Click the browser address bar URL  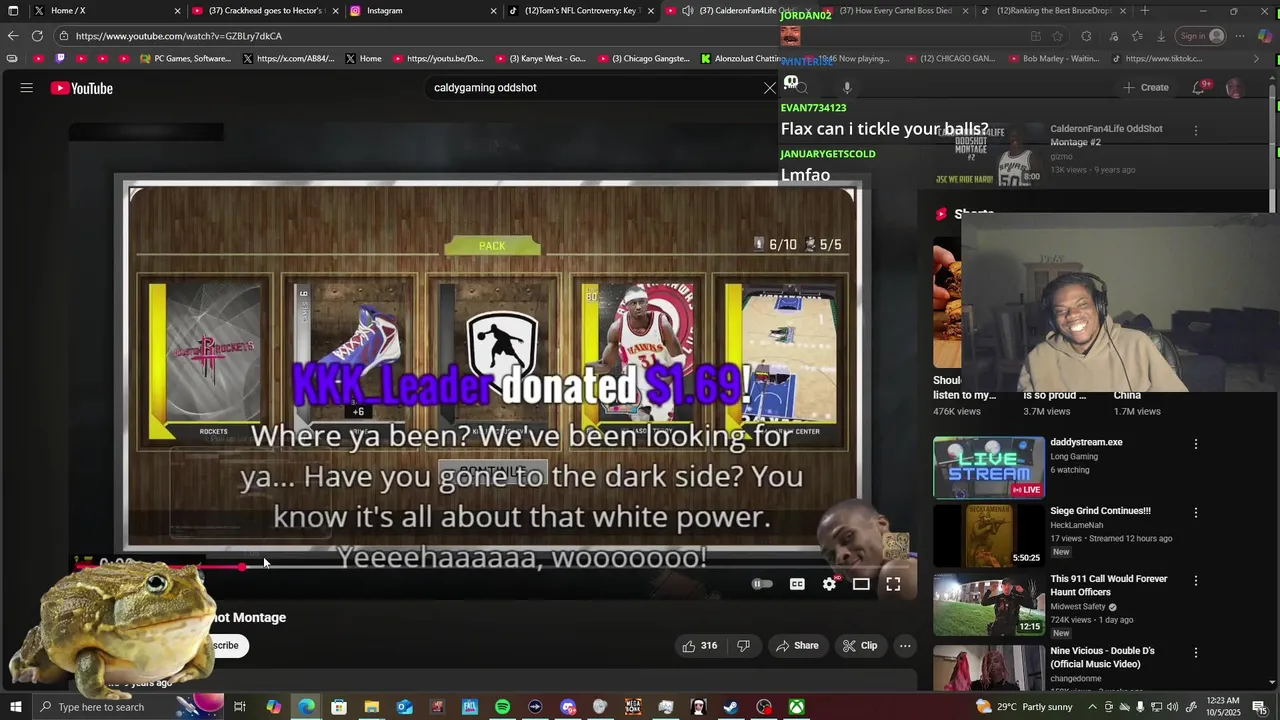pyautogui.click(x=178, y=36)
